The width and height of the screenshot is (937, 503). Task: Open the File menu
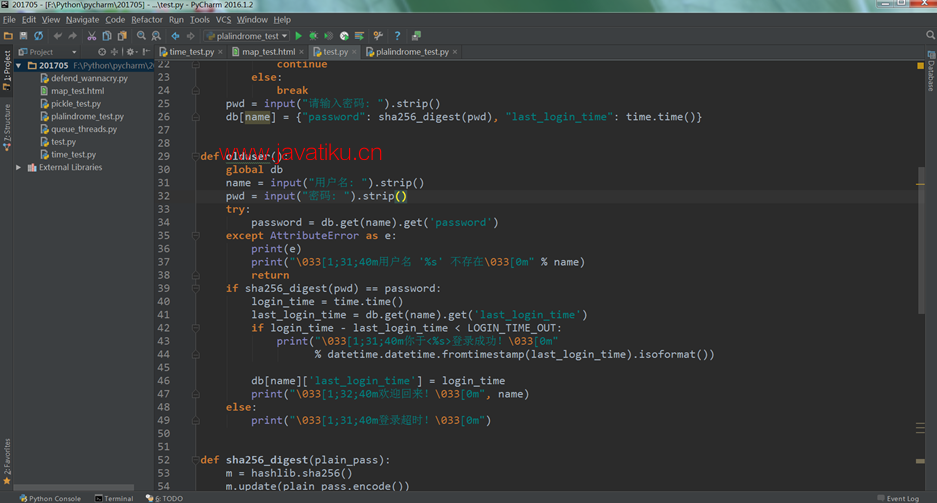pos(9,20)
